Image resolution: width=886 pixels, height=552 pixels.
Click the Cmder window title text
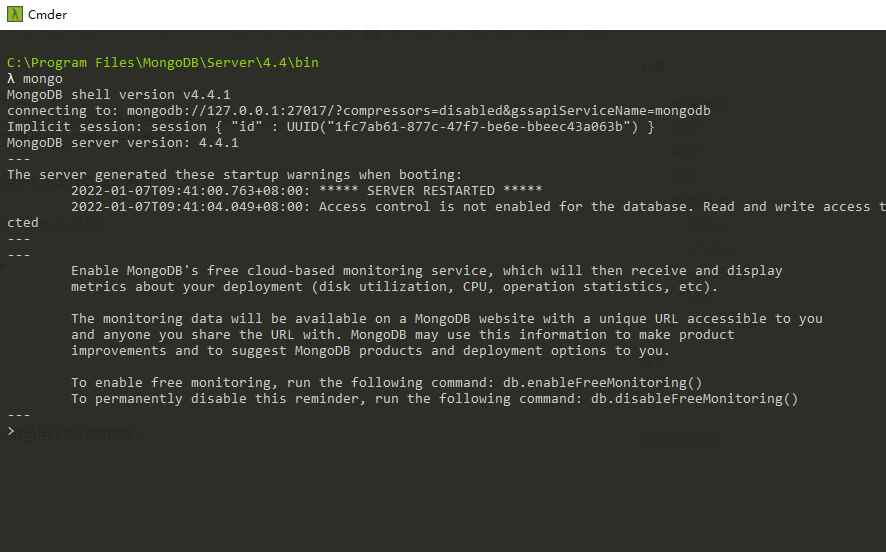(47, 15)
